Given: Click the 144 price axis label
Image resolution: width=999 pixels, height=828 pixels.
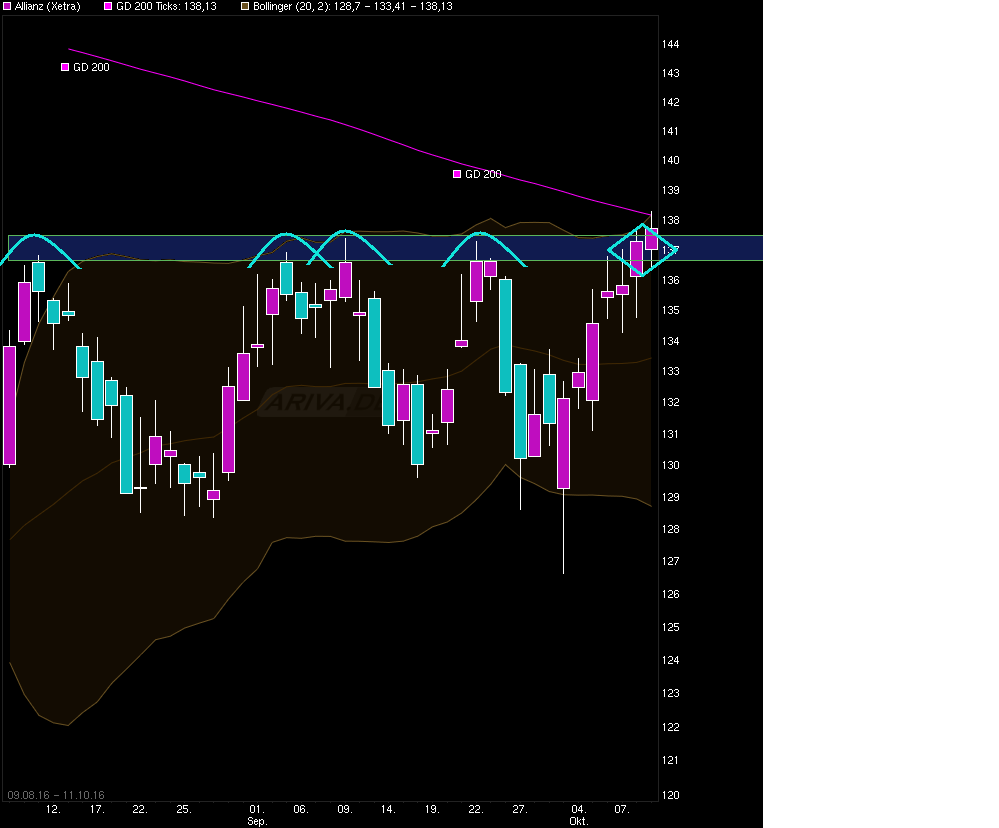Looking at the screenshot, I should pyautogui.click(x=670, y=45).
